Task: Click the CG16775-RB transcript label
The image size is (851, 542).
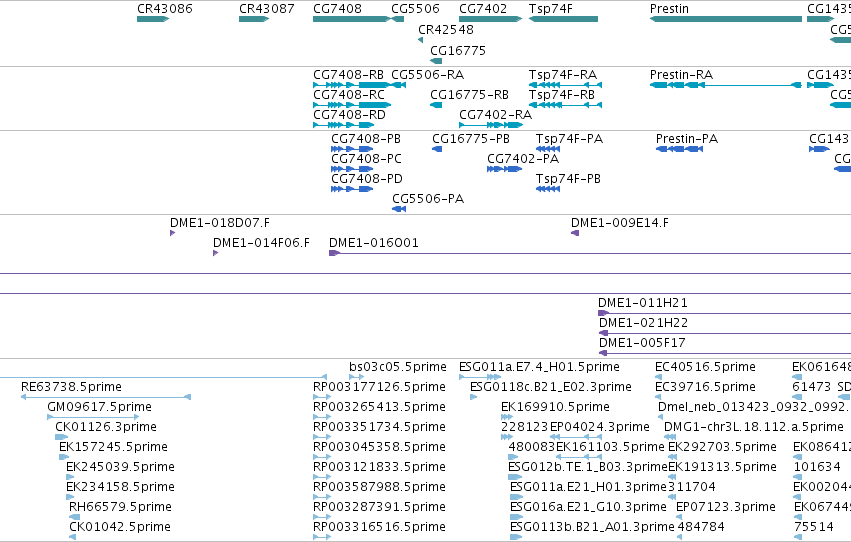Action: point(469,95)
